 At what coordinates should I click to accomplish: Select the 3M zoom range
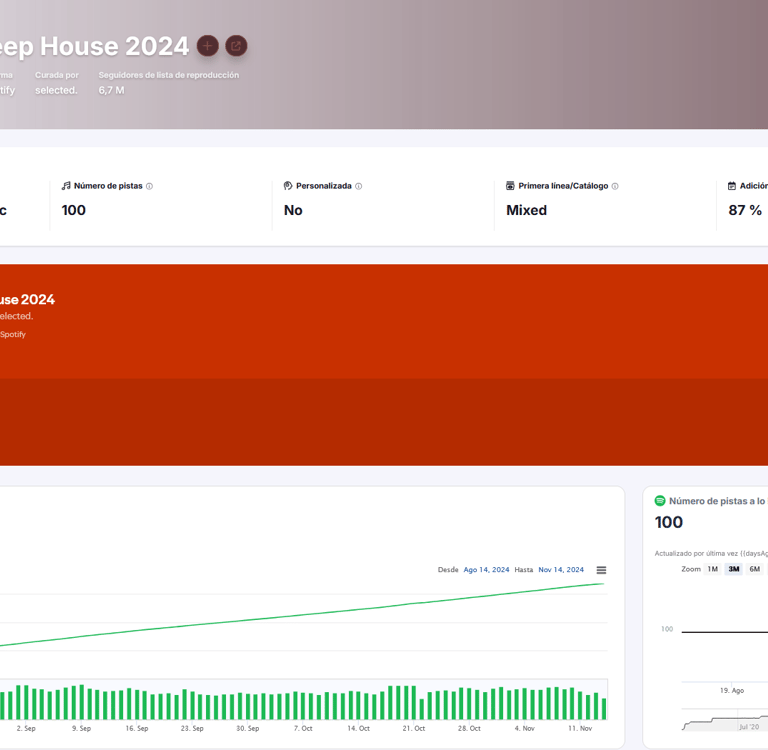(x=734, y=569)
